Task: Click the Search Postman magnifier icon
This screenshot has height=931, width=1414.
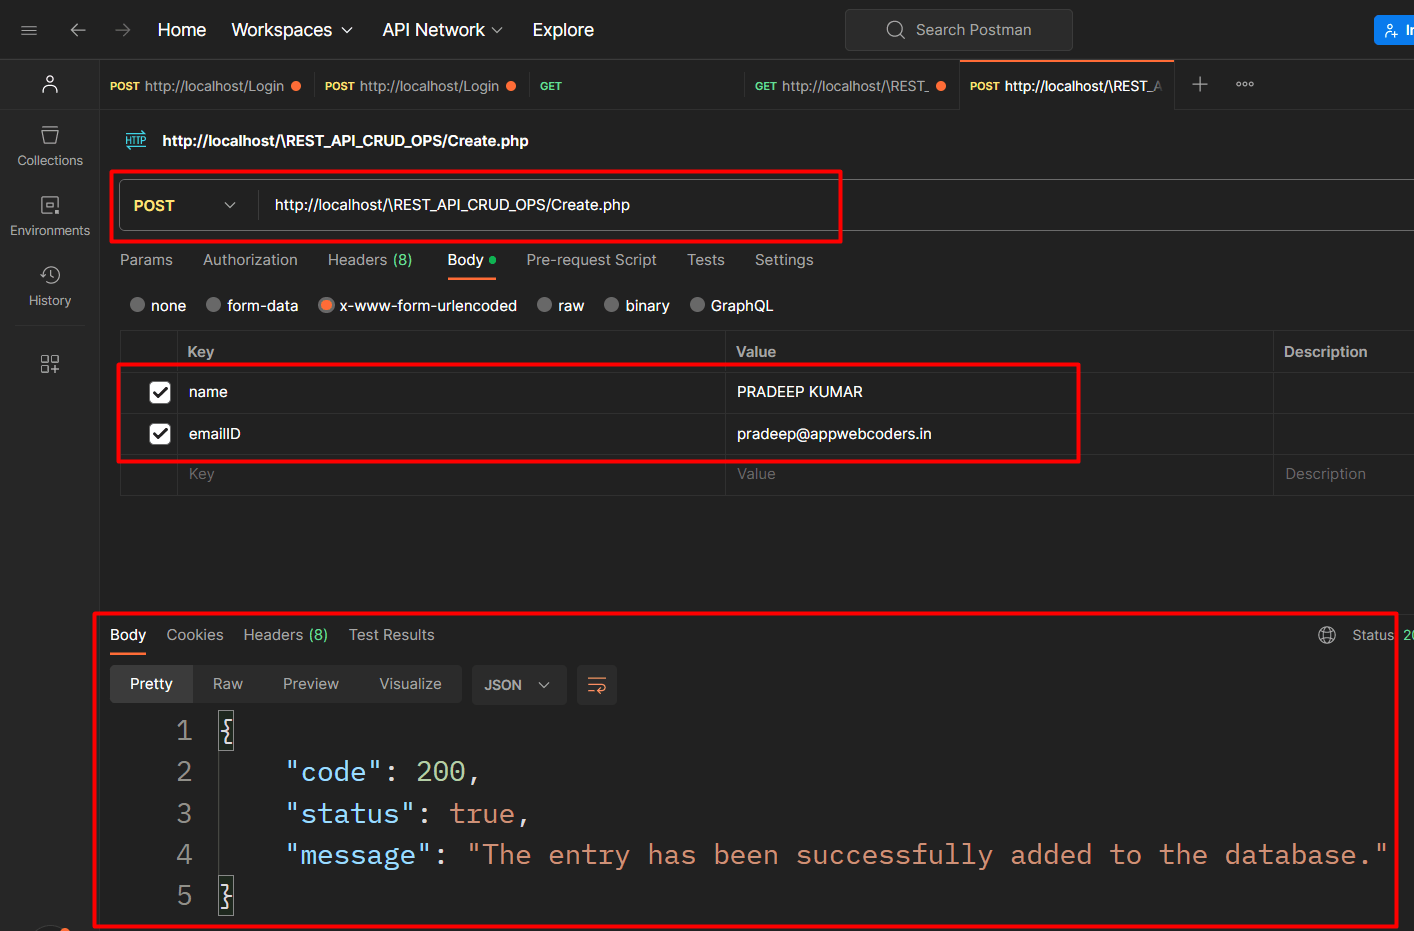Action: point(895,30)
